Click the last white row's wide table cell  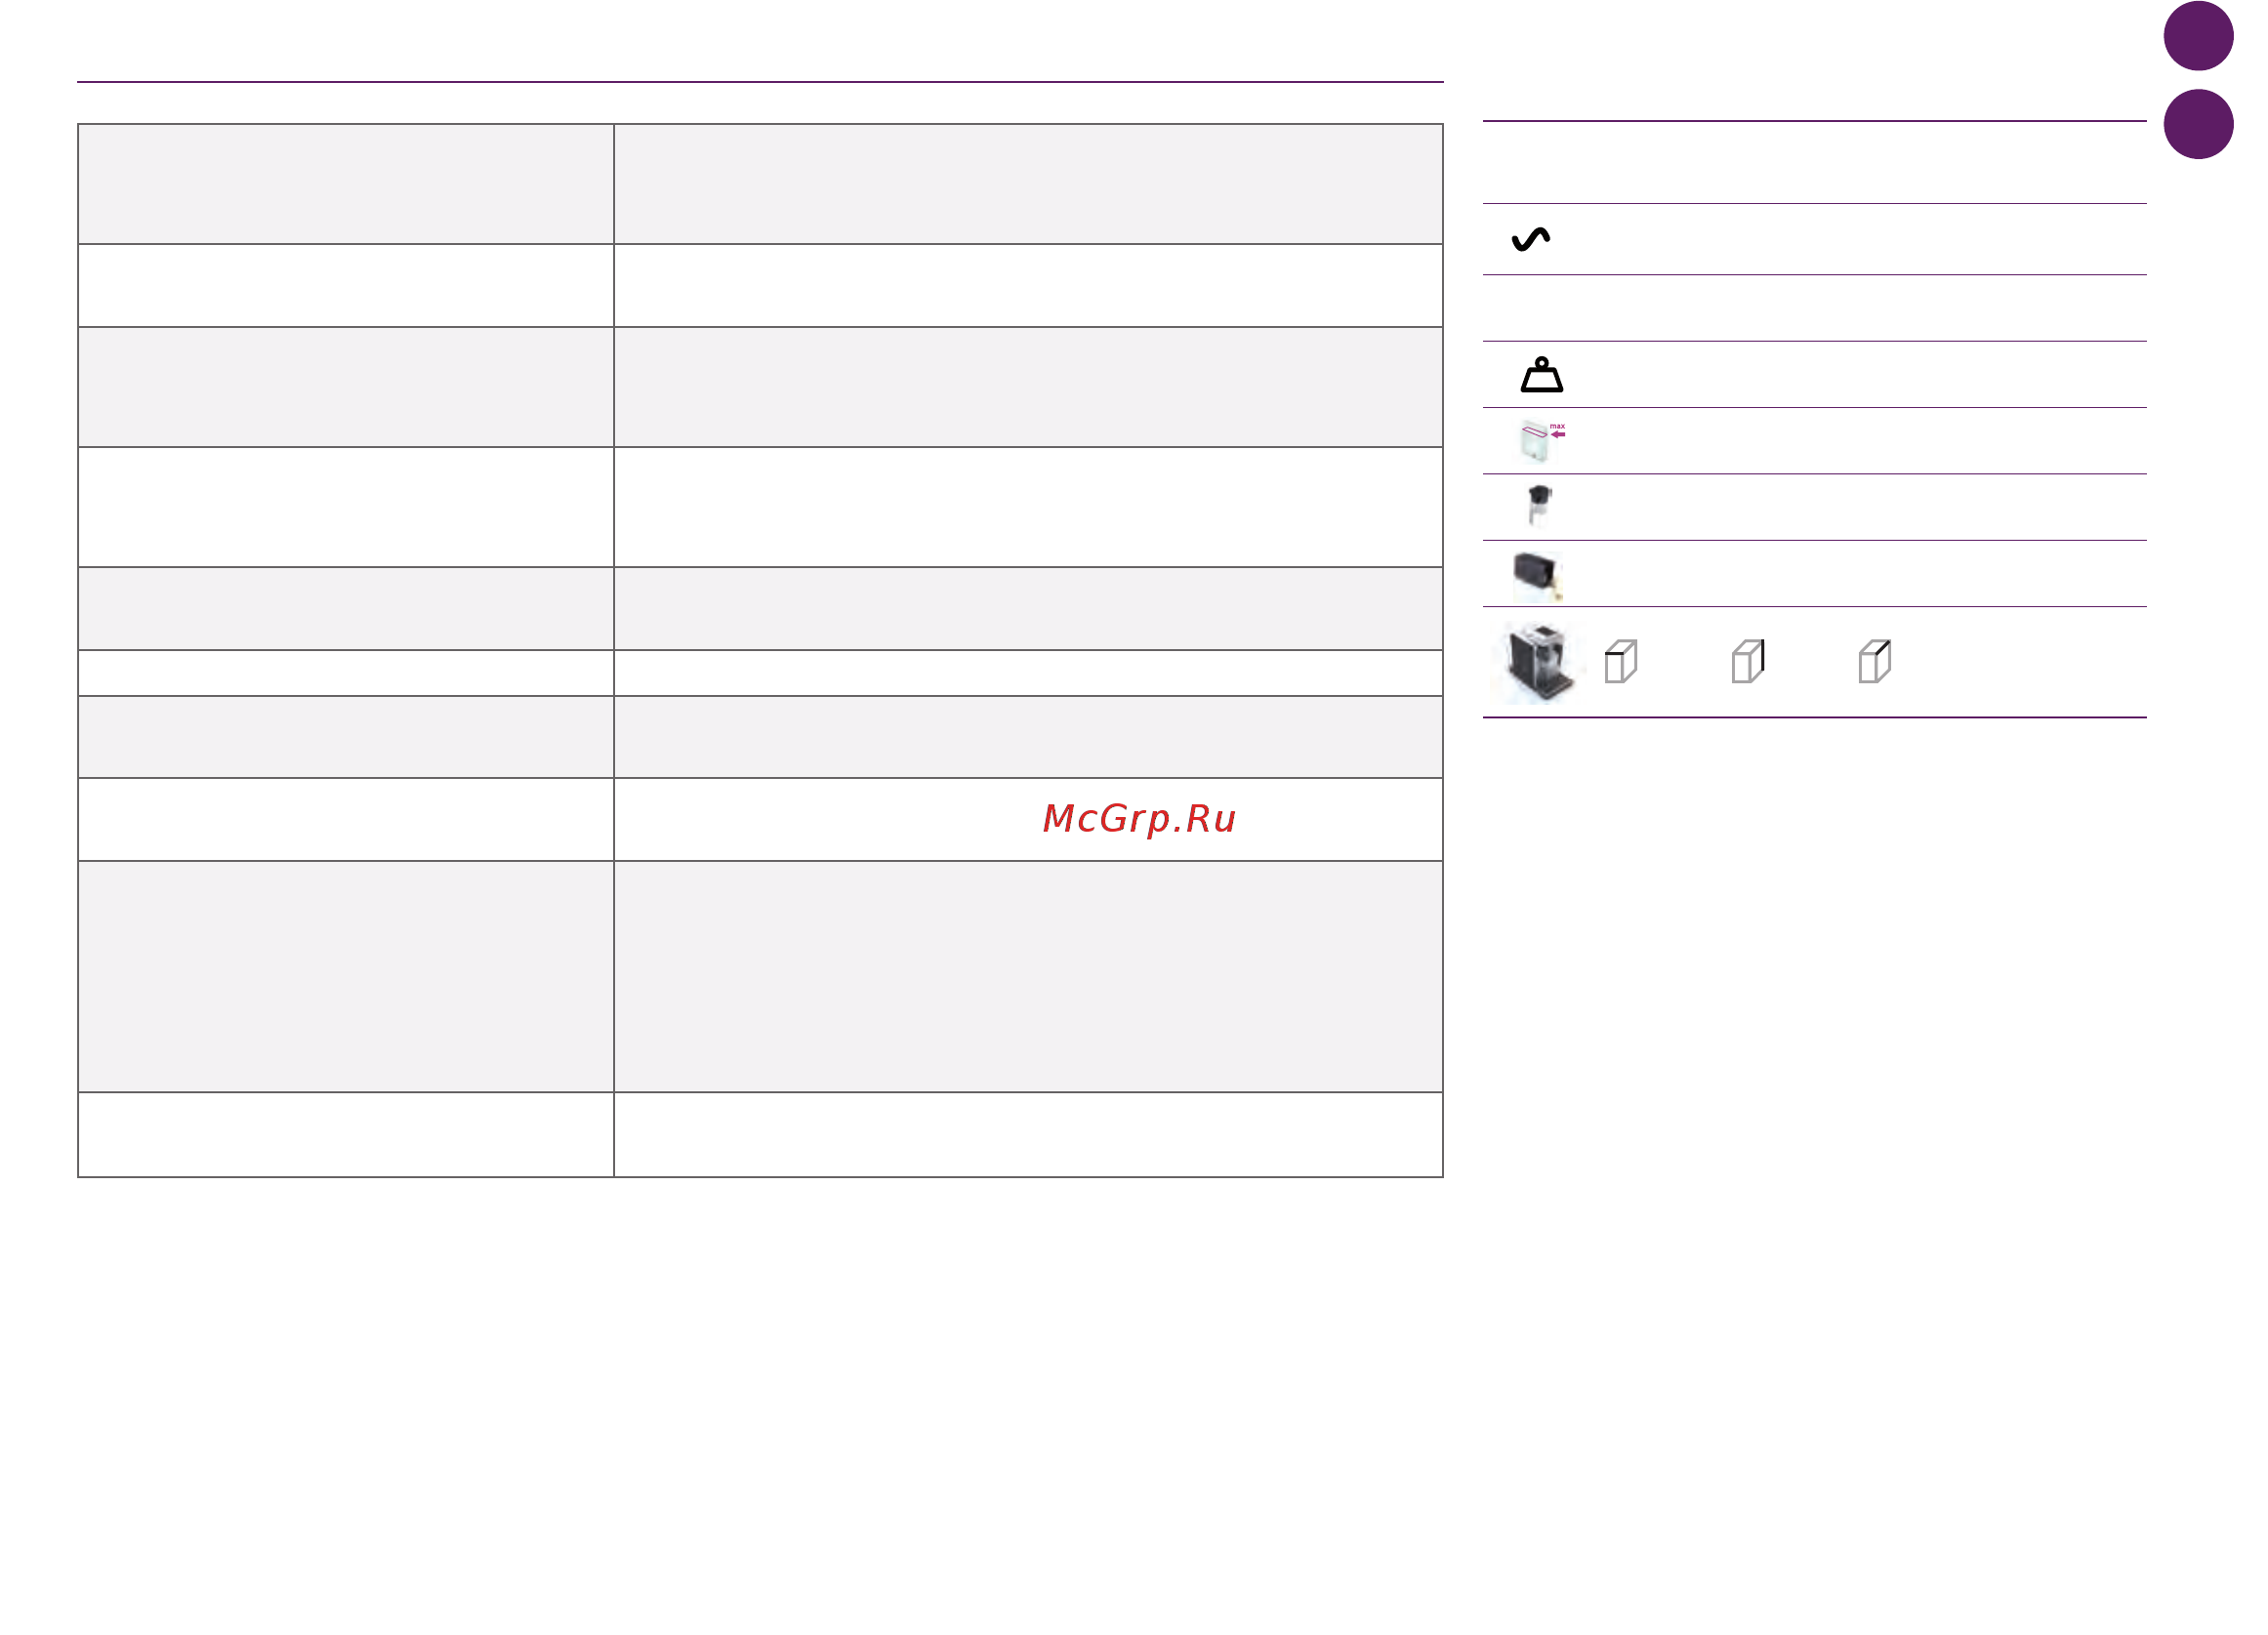point(1028,1135)
